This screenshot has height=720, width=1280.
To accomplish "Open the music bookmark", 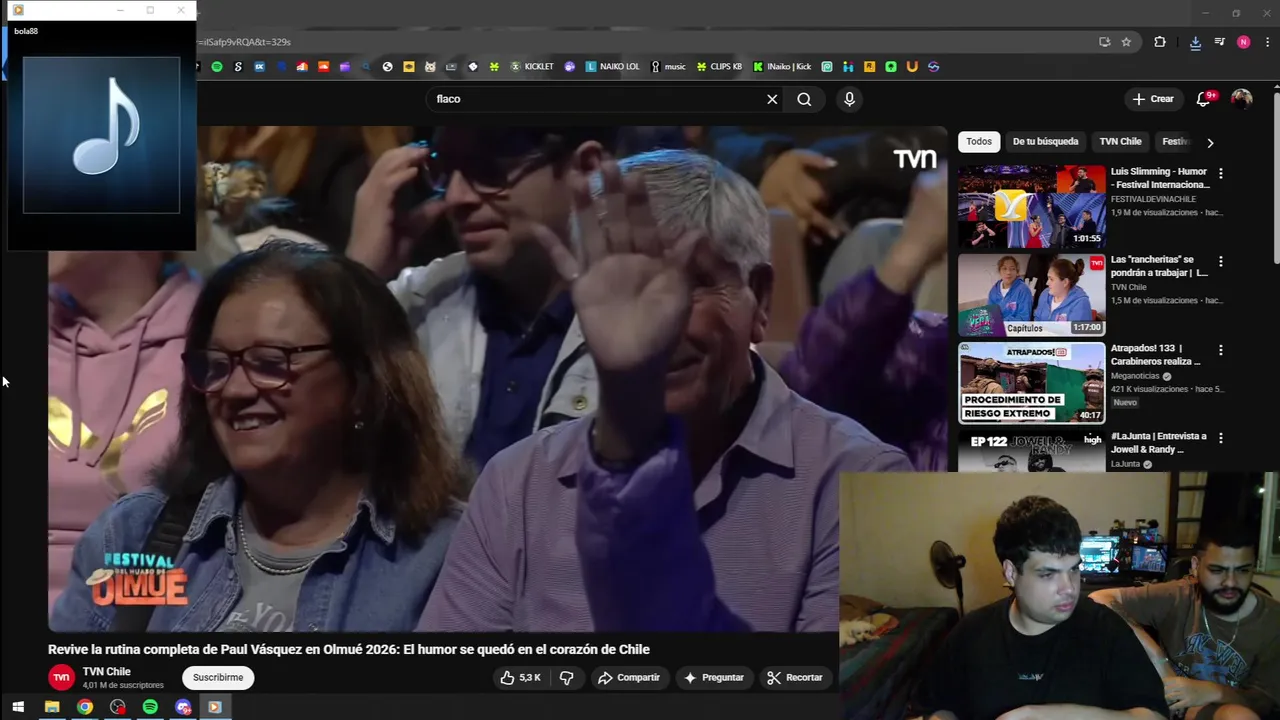I will (x=668, y=67).
